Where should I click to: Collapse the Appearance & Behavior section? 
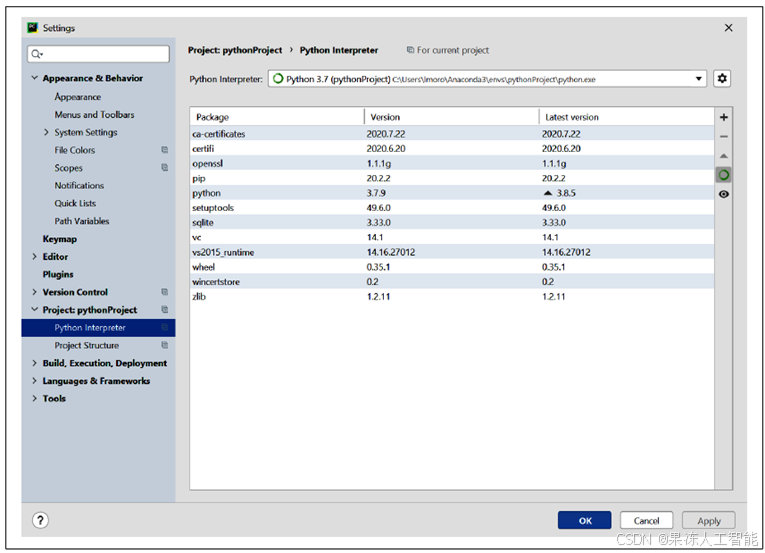(35, 78)
